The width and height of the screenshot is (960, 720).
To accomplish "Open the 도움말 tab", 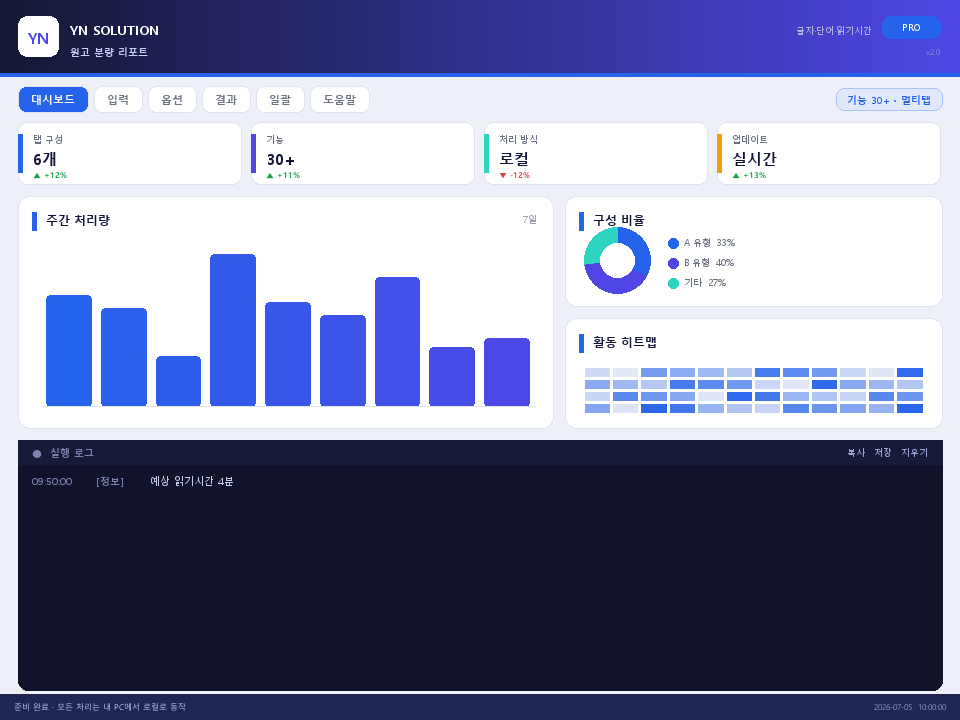I will point(340,99).
